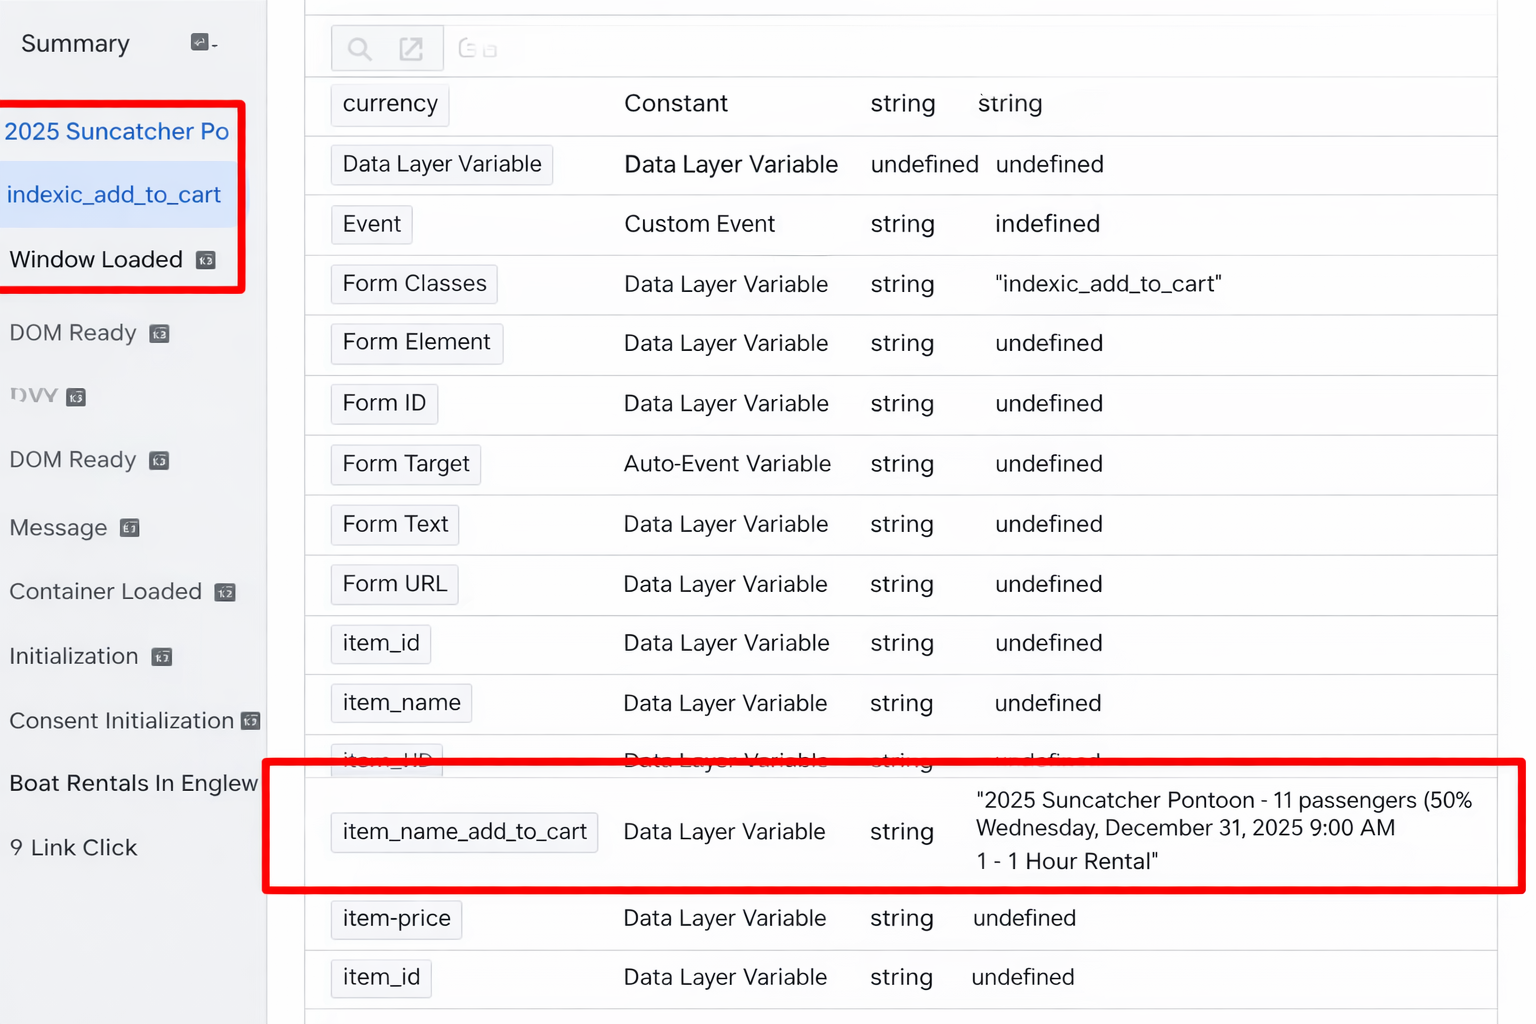1536x1024 pixels.
Task: Select the indexic_add_to_cart event
Action: [x=114, y=195]
